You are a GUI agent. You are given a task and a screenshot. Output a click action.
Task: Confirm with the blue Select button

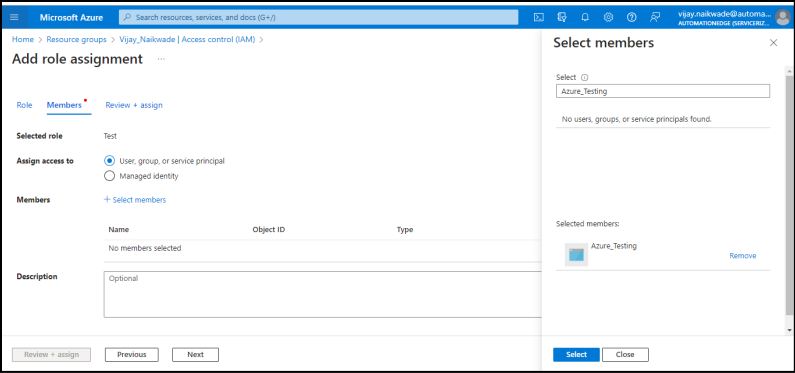(x=576, y=355)
